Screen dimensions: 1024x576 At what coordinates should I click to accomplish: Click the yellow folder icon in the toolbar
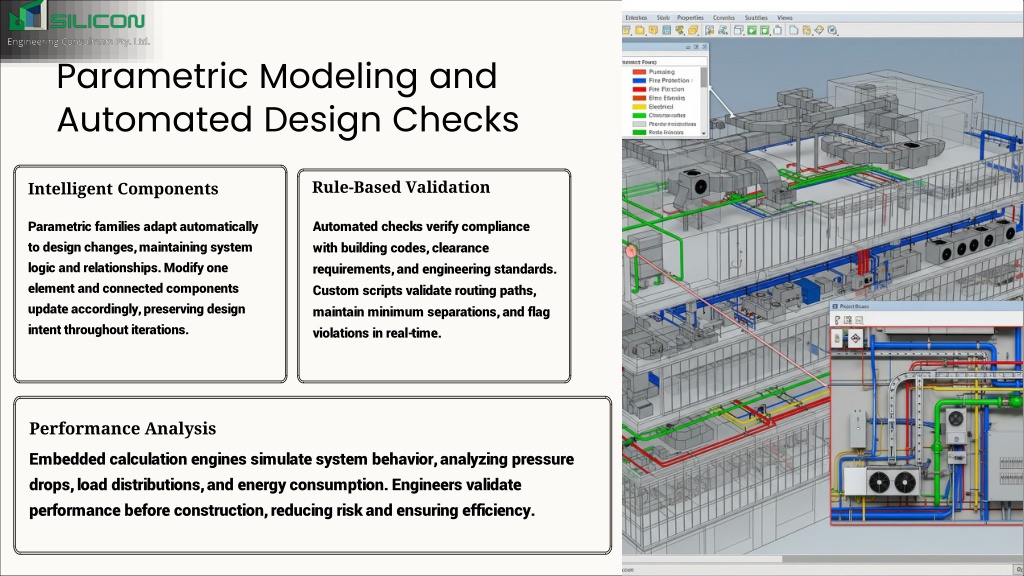click(x=639, y=30)
